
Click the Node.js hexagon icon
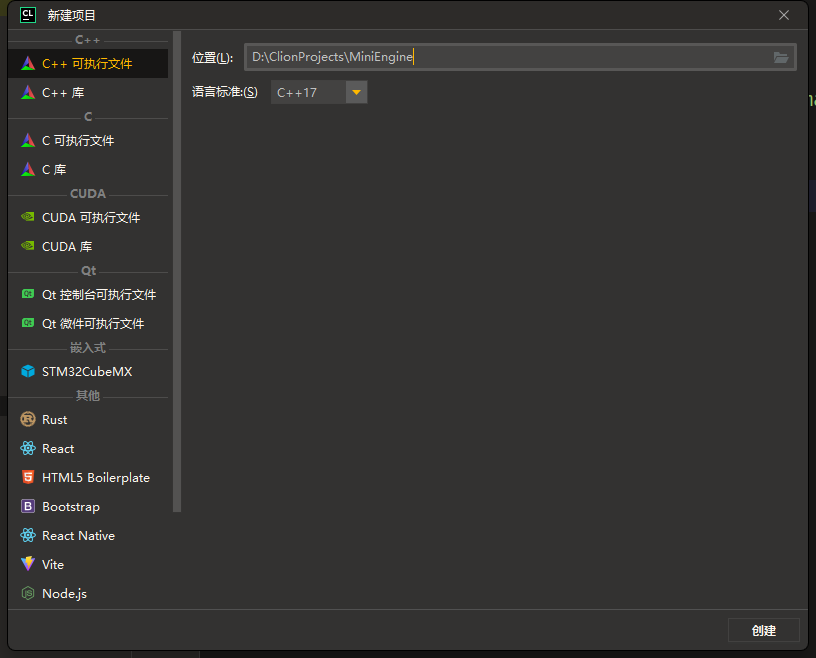click(28, 593)
